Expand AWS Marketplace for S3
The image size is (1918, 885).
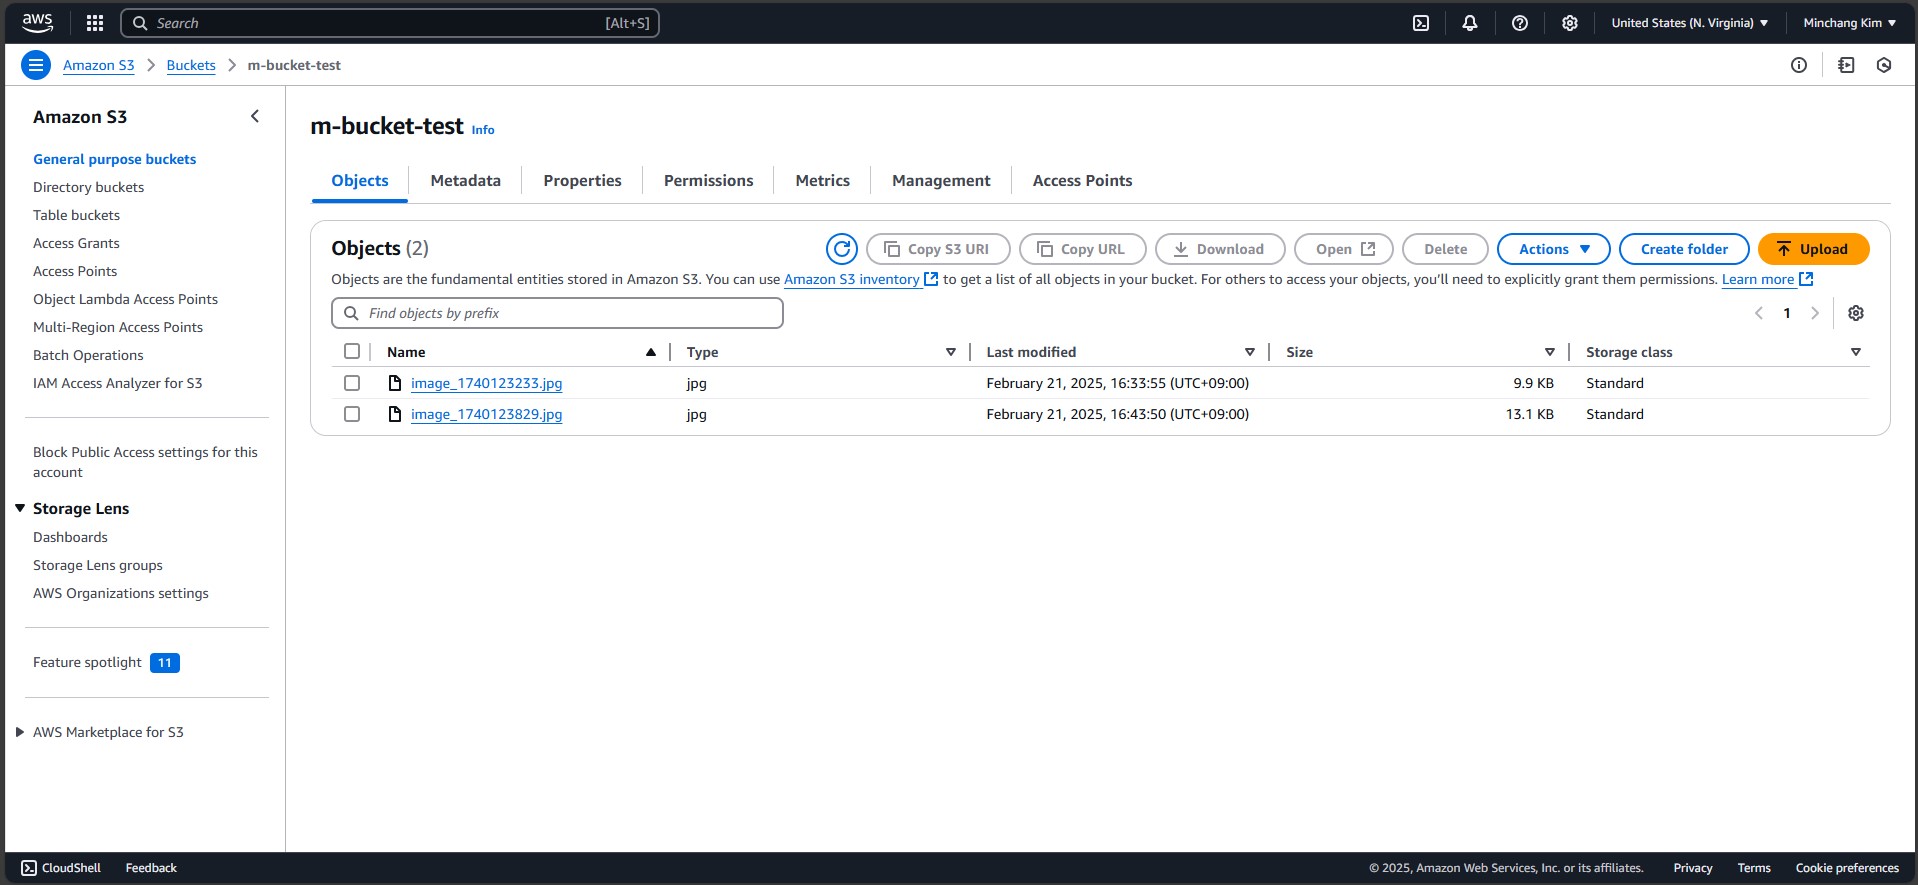[20, 732]
